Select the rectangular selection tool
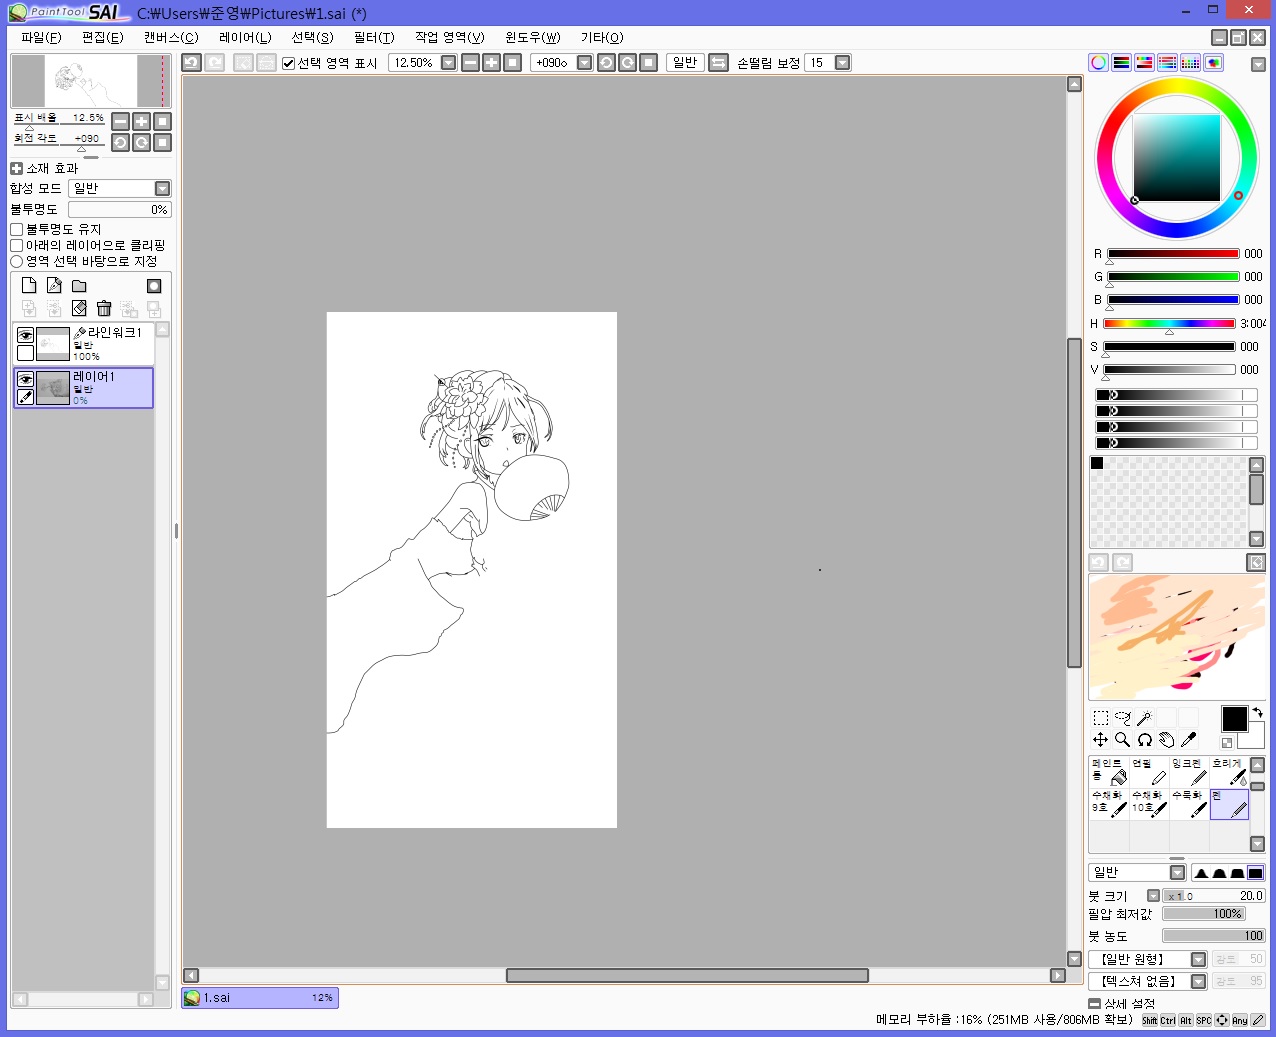Viewport: 1276px width, 1037px height. 1100,718
